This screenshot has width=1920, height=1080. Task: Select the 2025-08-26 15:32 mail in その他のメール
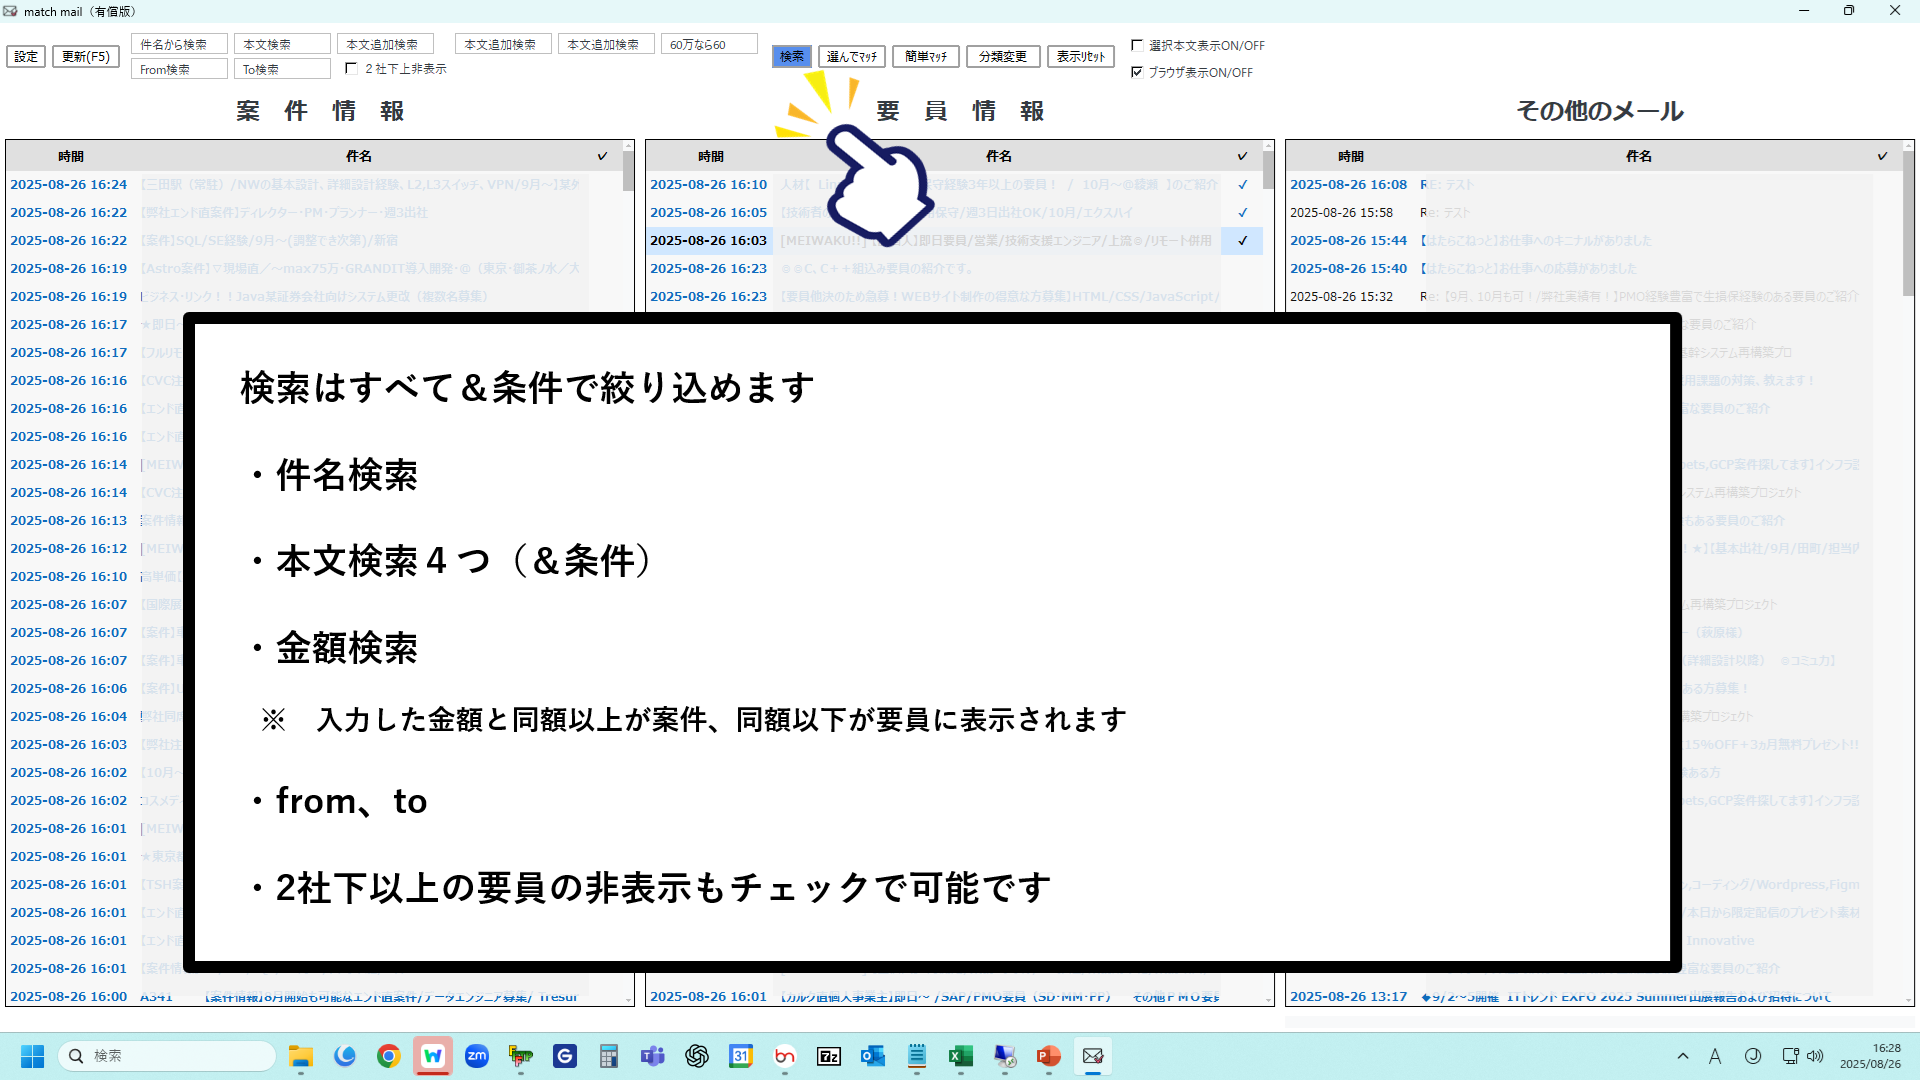coord(1594,297)
